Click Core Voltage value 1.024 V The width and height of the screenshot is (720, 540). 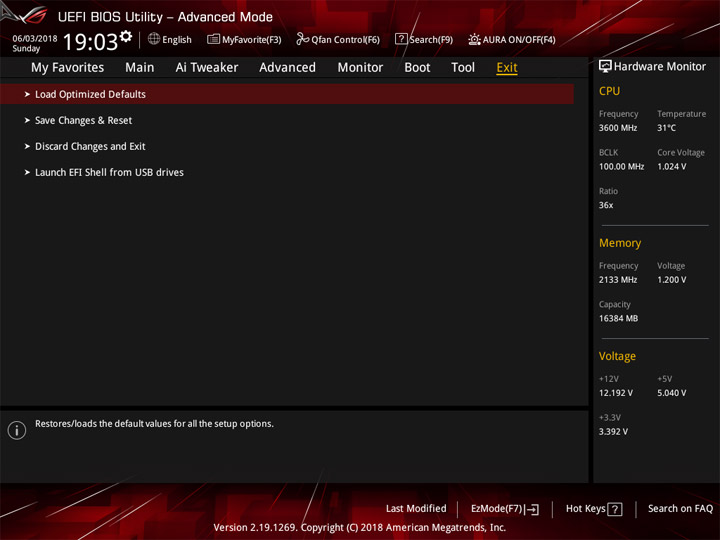671,167
